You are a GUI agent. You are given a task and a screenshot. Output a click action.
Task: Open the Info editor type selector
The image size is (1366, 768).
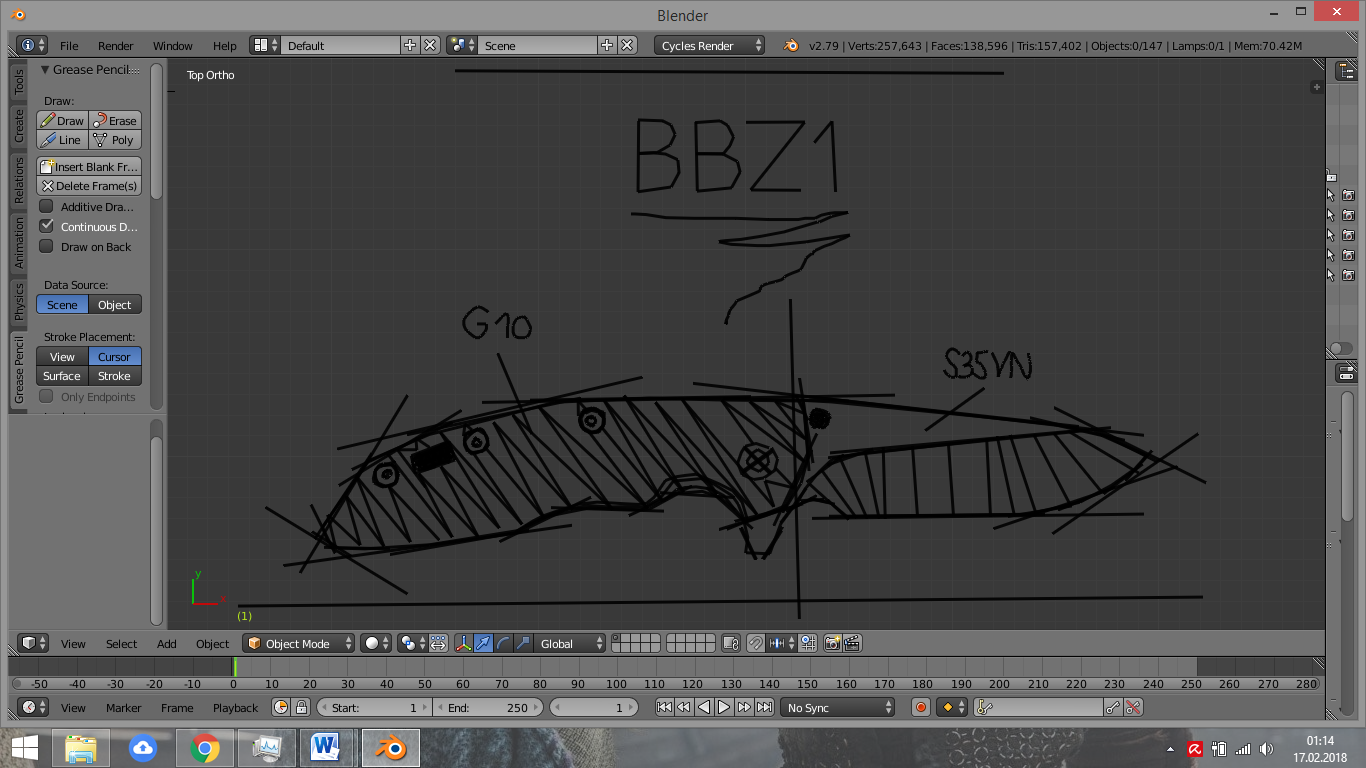[x=32, y=46]
